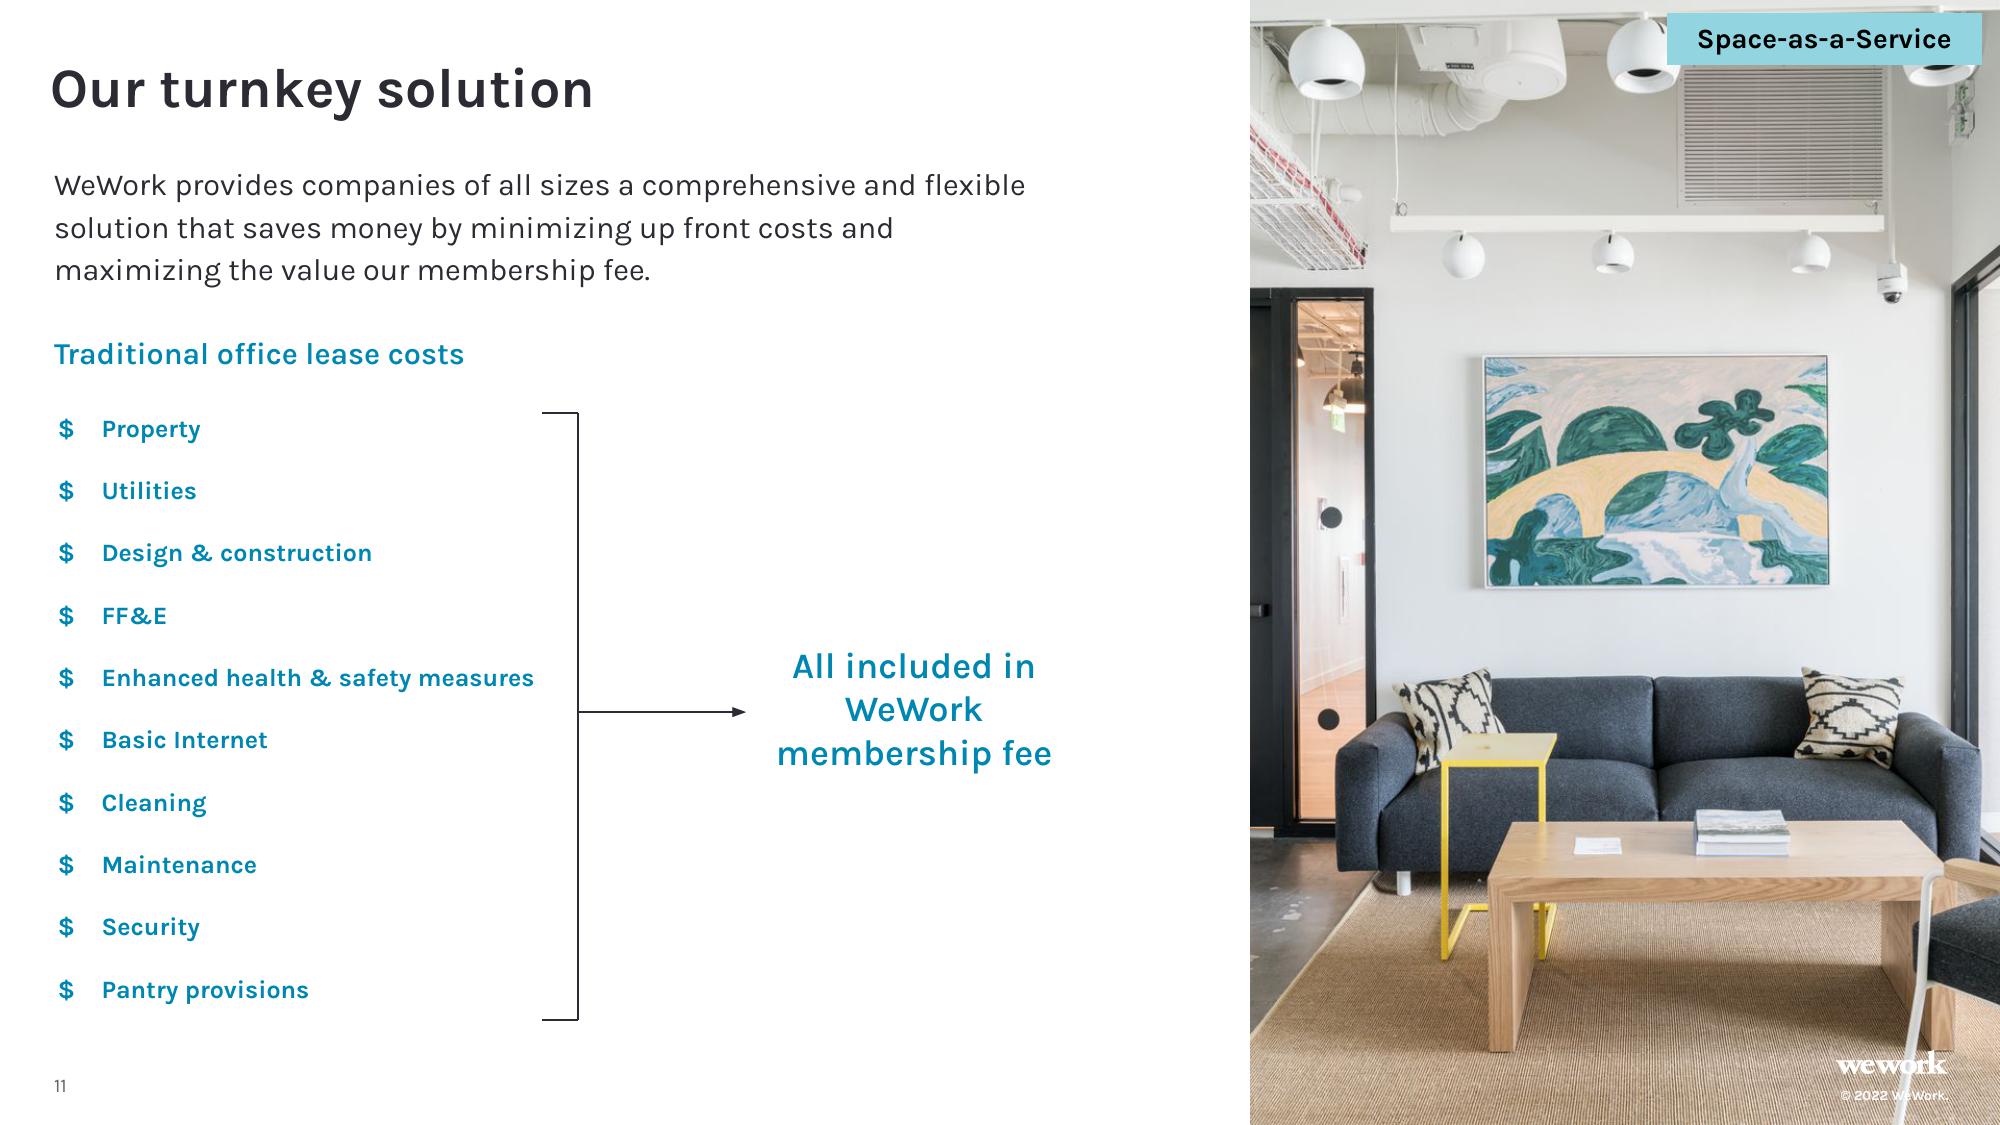
Task: Click the dollar sign icon next to Maintenance
Action: (65, 864)
